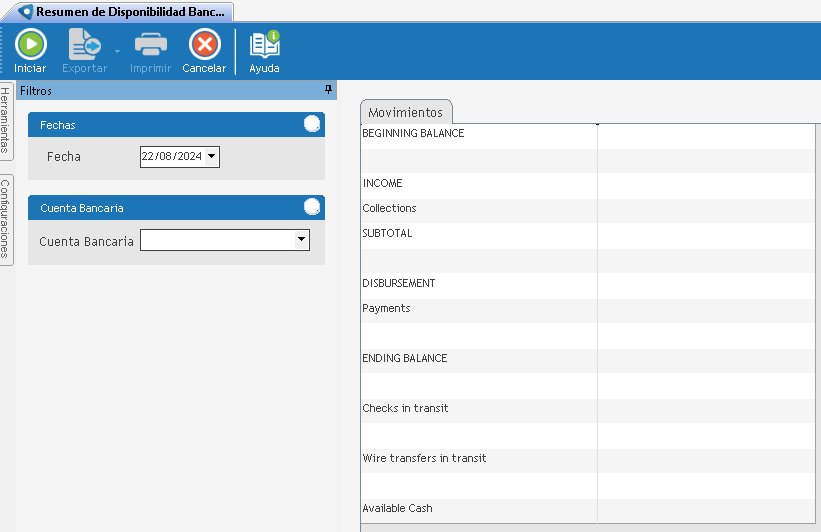Select the Checks in transit row
This screenshot has height=532, width=821.
coord(478,409)
